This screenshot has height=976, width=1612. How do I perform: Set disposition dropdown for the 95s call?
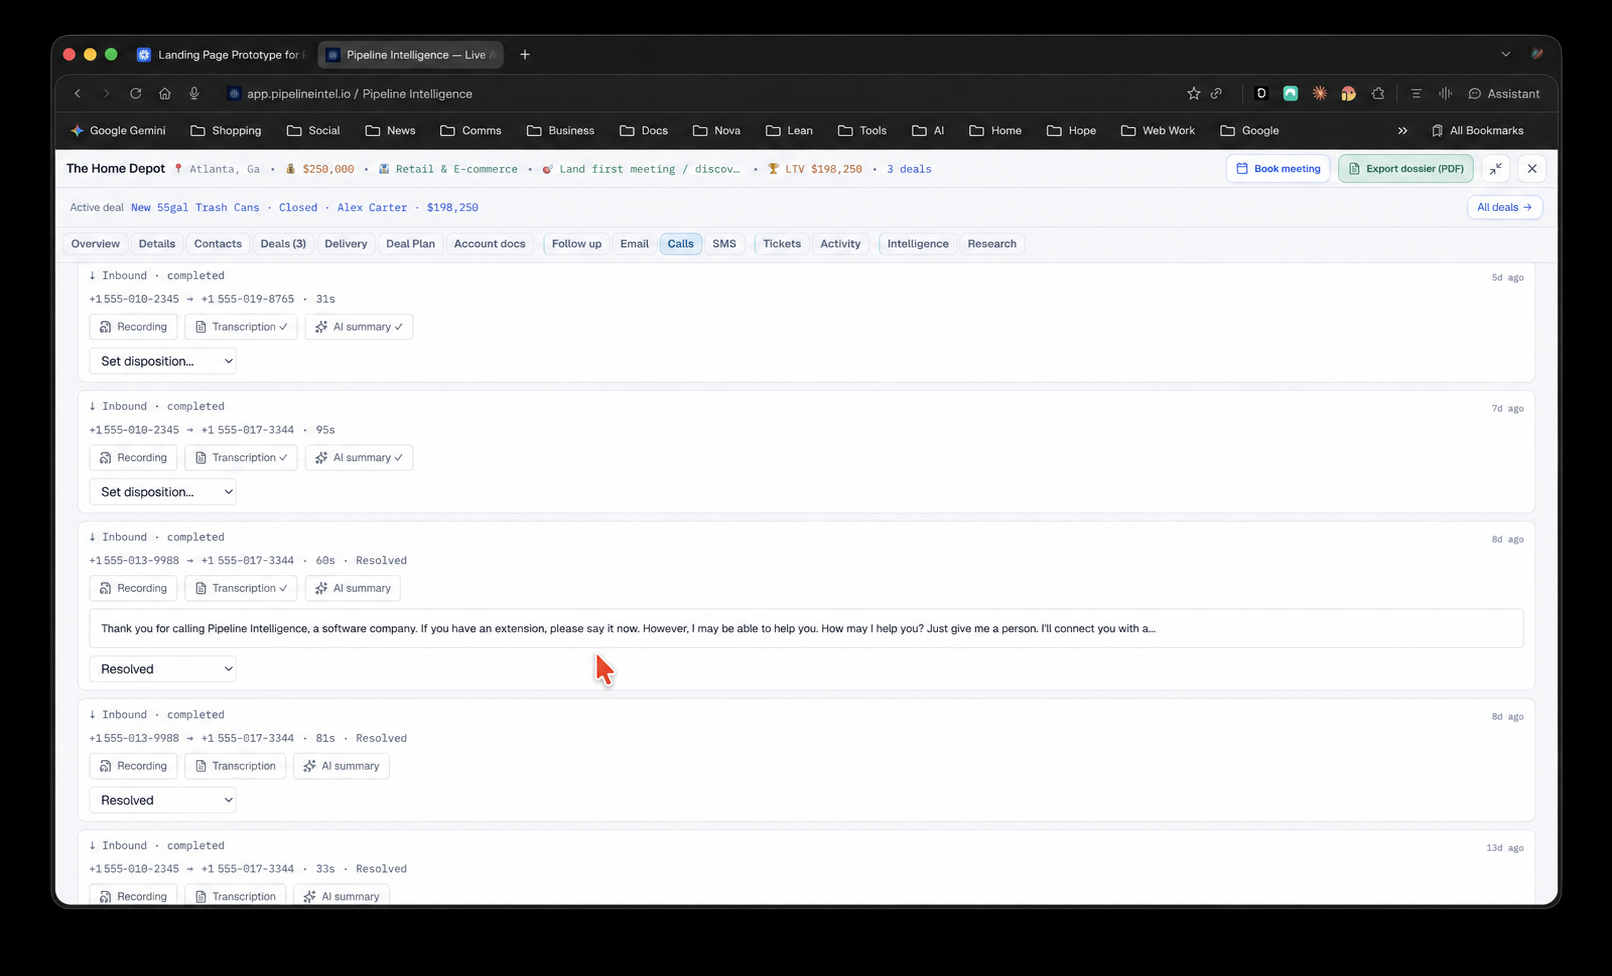click(163, 492)
